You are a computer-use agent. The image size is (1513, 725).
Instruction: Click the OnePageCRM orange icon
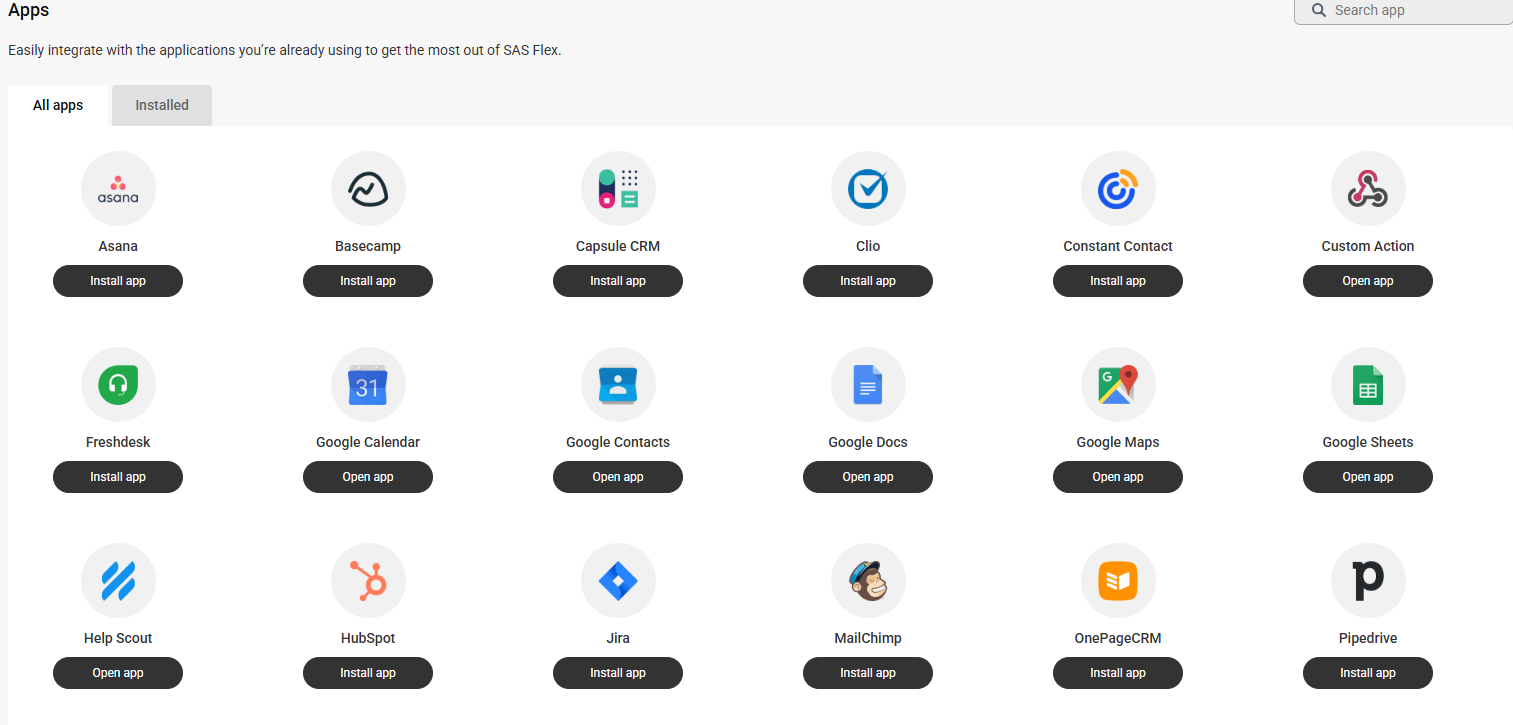coord(1118,581)
